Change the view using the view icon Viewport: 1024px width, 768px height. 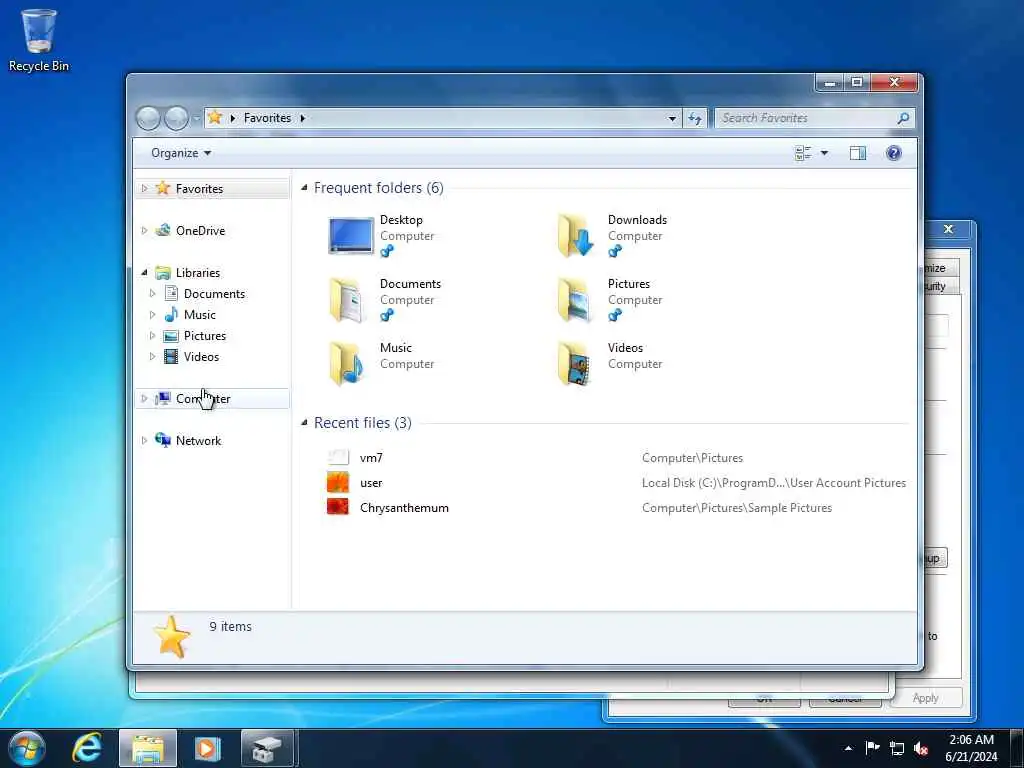point(803,153)
